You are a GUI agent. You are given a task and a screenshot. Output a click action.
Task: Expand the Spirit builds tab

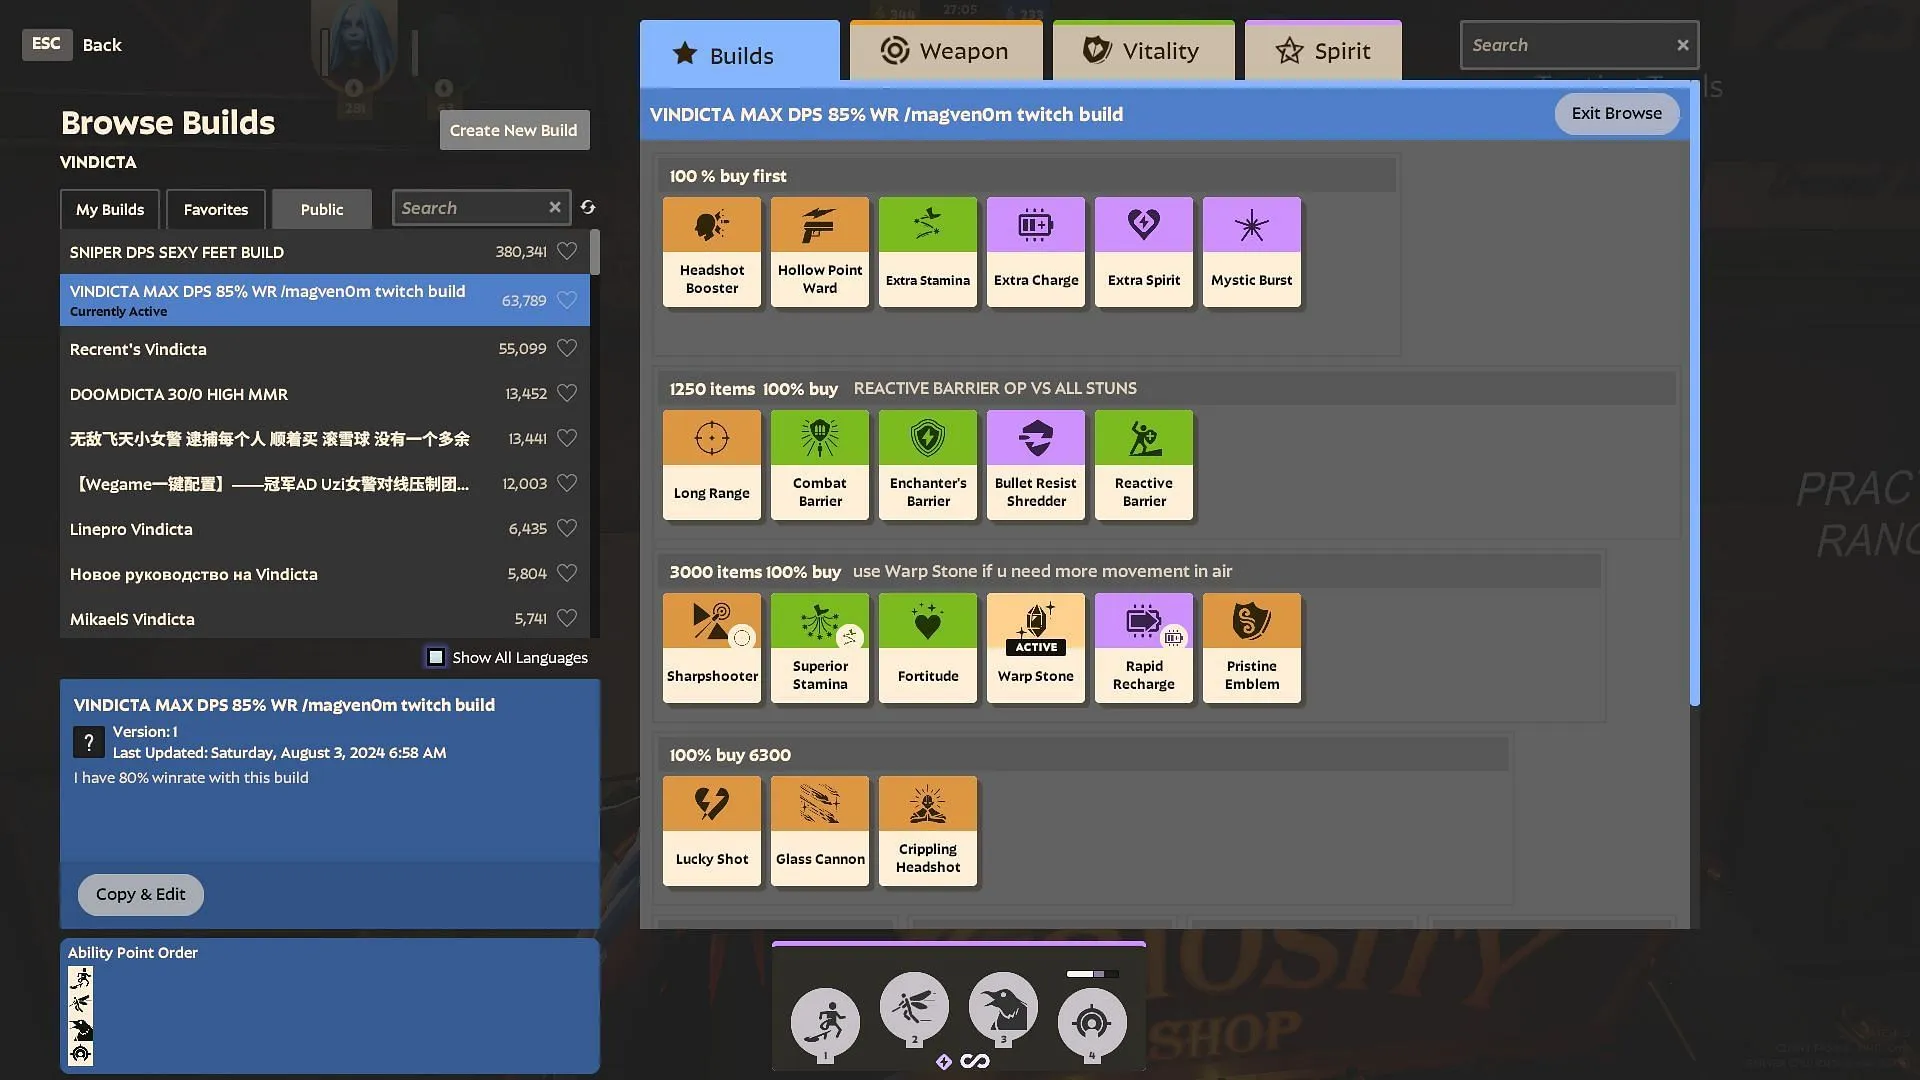(x=1323, y=50)
